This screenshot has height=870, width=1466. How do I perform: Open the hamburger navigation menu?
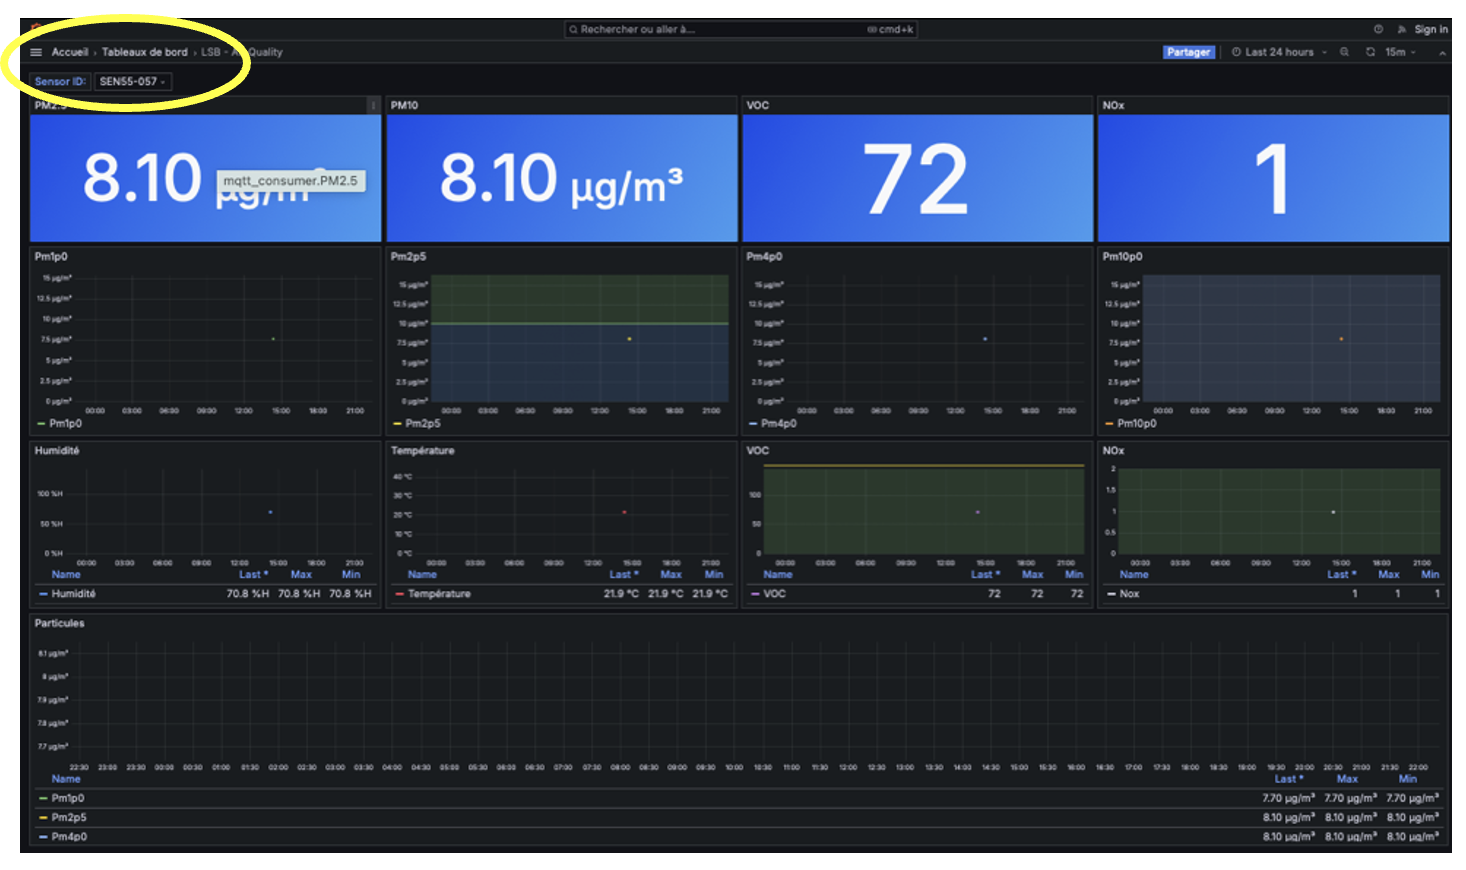point(36,52)
